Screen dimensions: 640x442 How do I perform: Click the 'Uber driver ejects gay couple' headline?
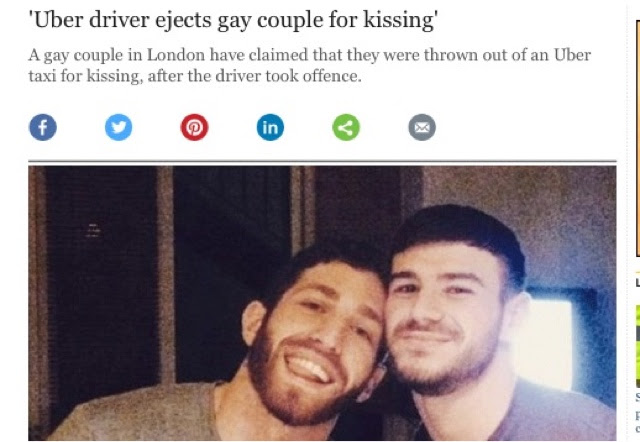pos(233,20)
